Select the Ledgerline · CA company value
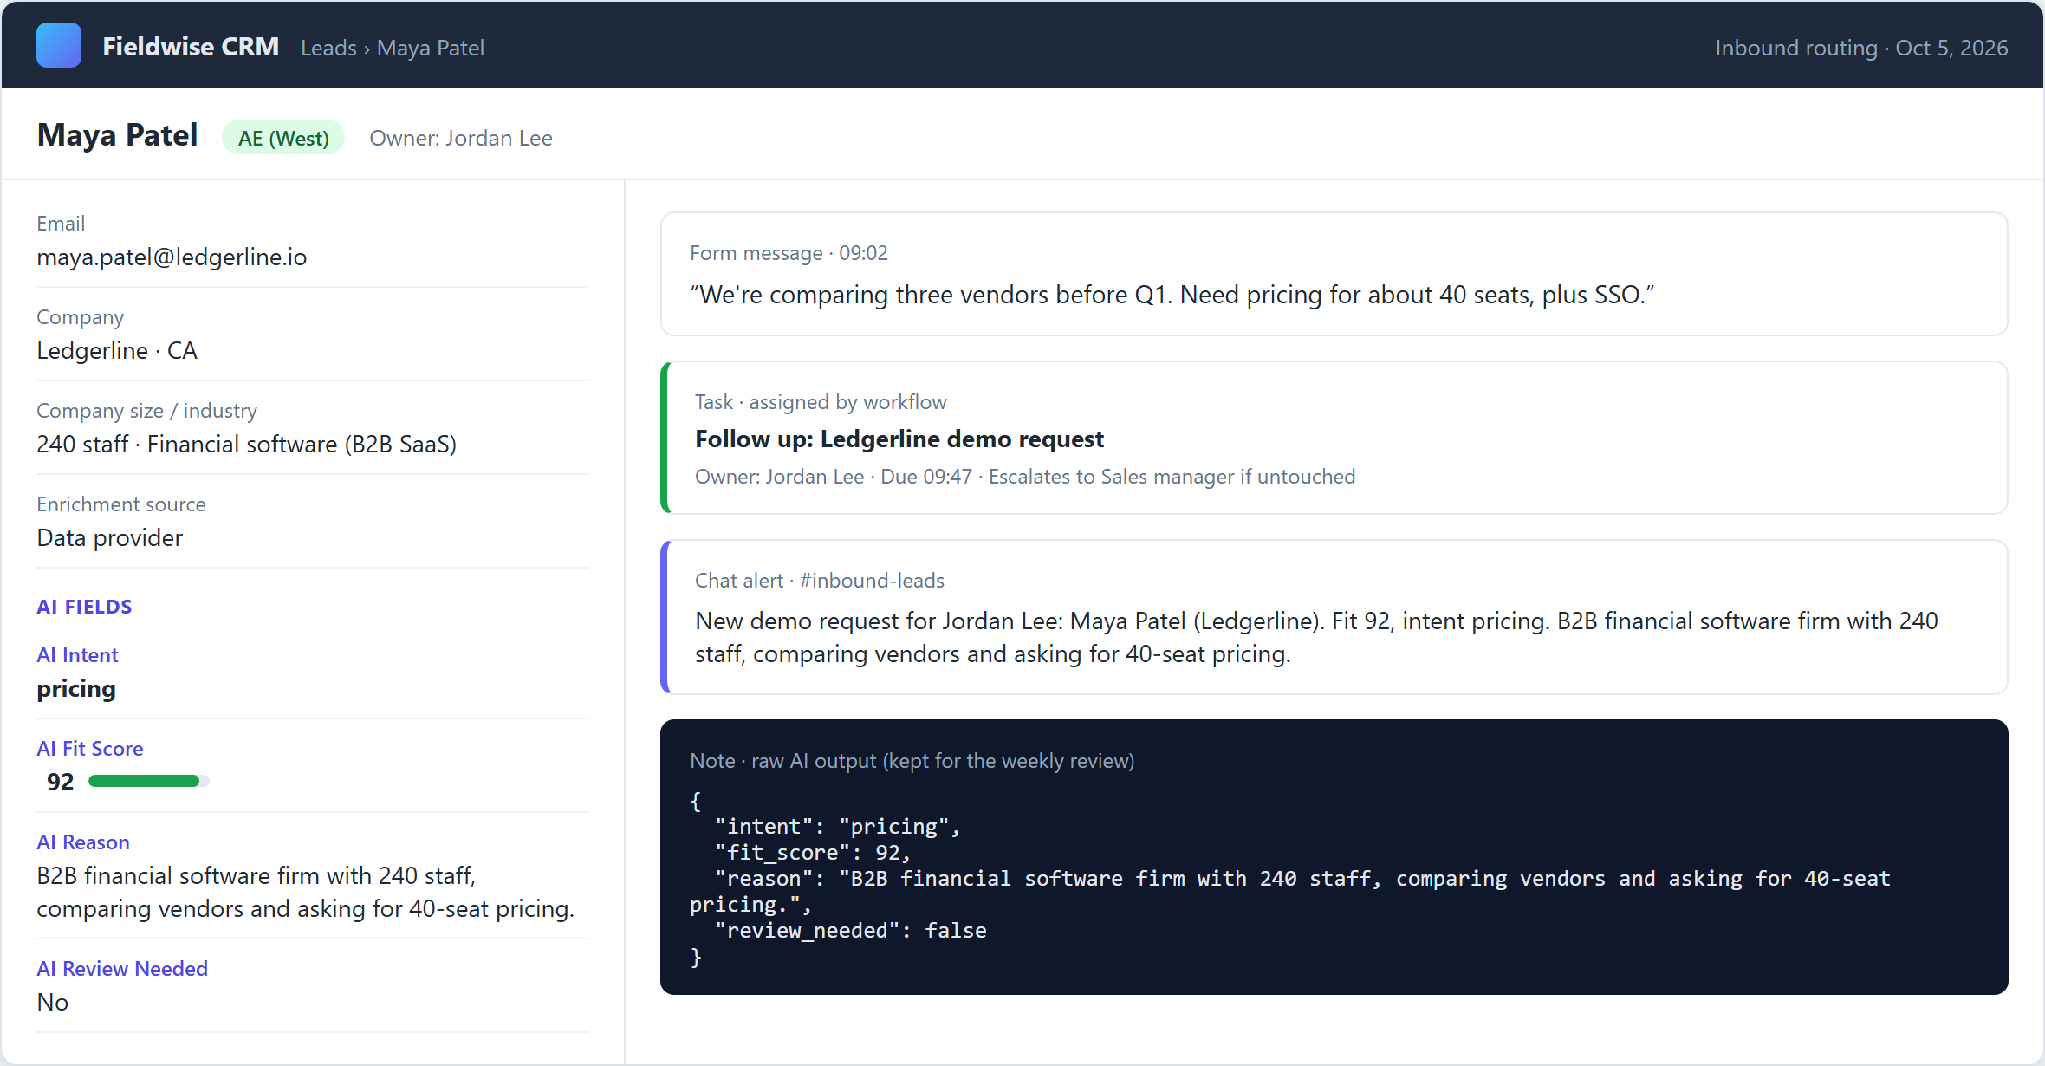 [117, 351]
